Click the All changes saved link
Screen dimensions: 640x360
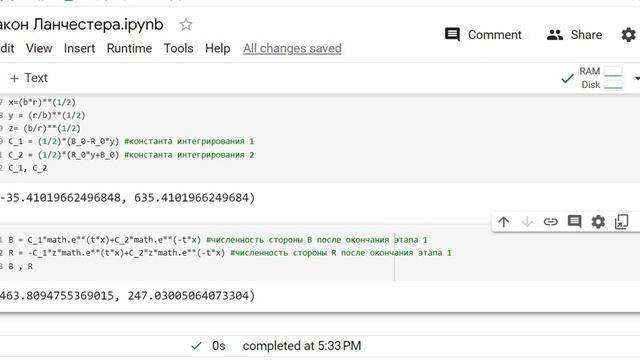292,49
